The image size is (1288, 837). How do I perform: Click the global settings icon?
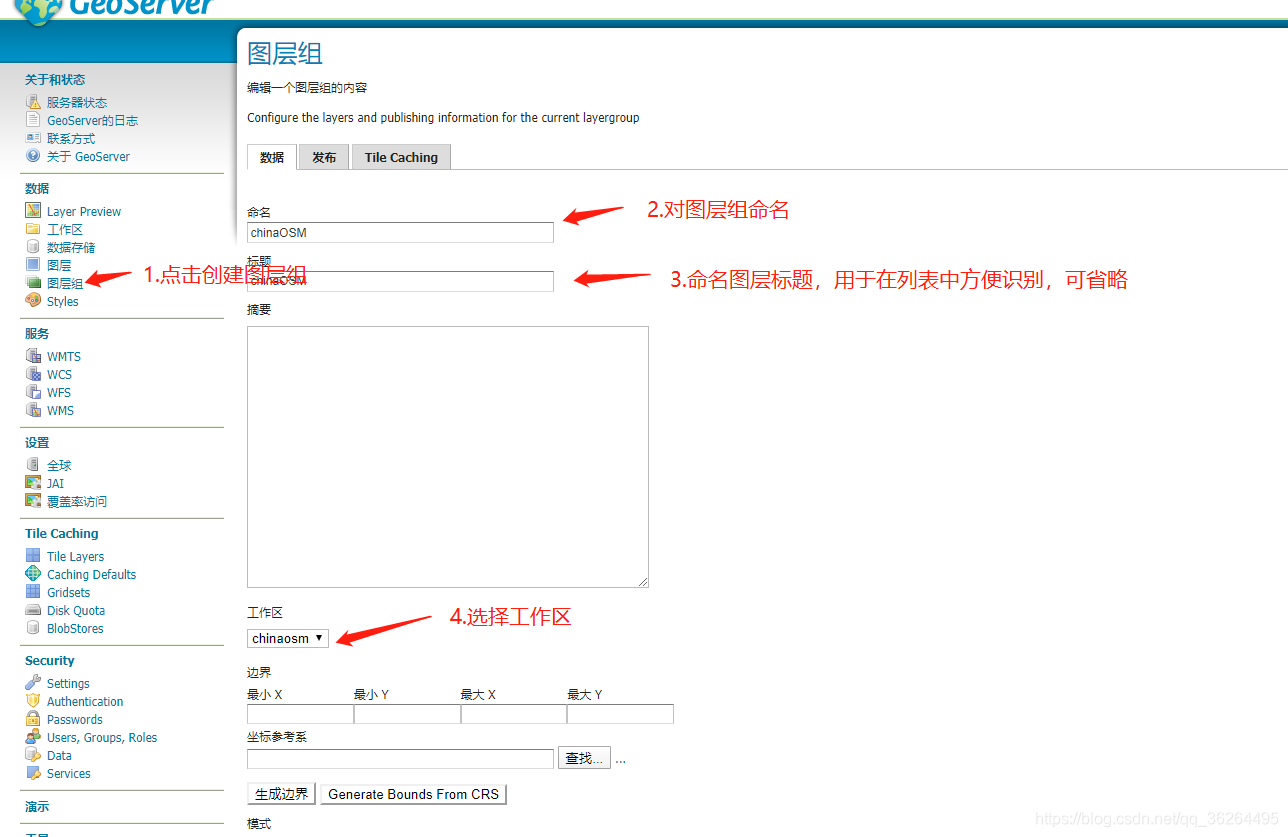coord(33,465)
